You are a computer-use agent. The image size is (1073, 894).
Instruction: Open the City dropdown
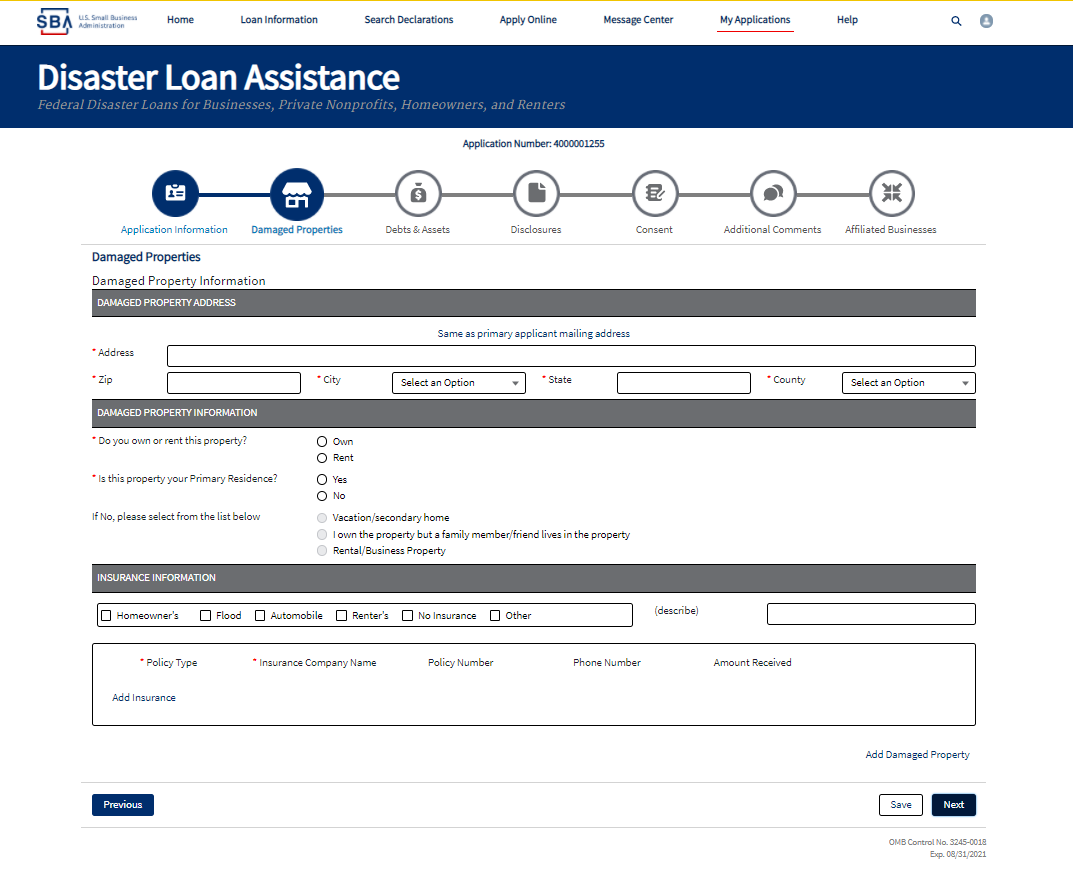pyautogui.click(x=458, y=383)
